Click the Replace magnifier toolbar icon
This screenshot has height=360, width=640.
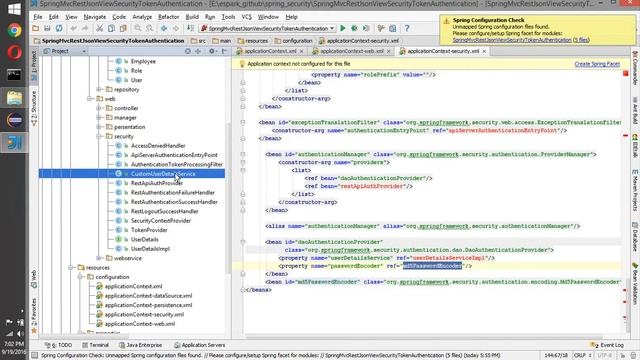tap(149, 28)
